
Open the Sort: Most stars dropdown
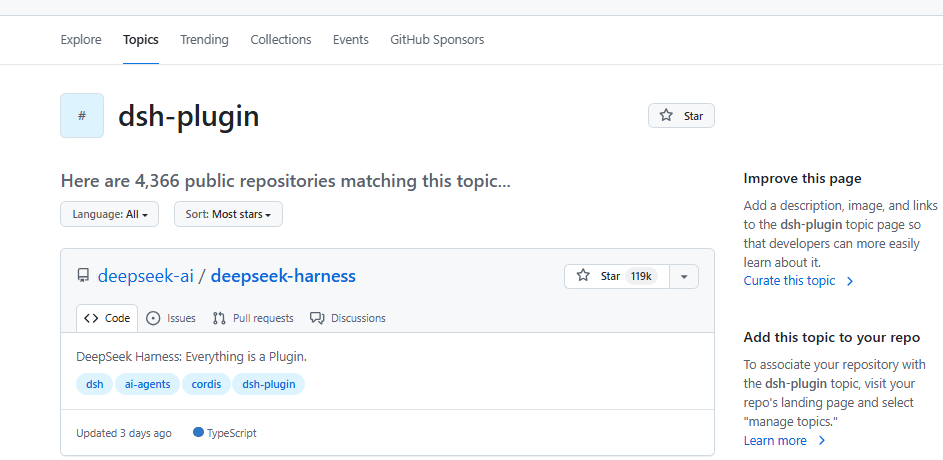[x=229, y=214]
